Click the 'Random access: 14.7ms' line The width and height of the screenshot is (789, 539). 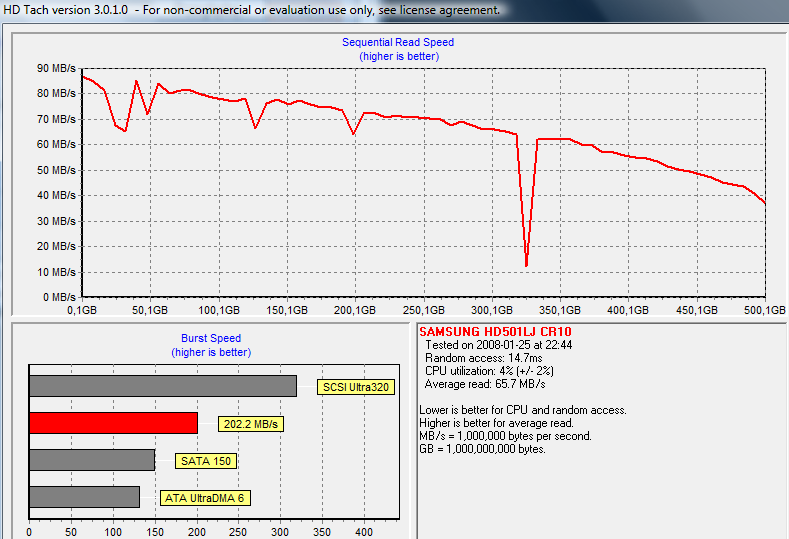pyautogui.click(x=484, y=358)
